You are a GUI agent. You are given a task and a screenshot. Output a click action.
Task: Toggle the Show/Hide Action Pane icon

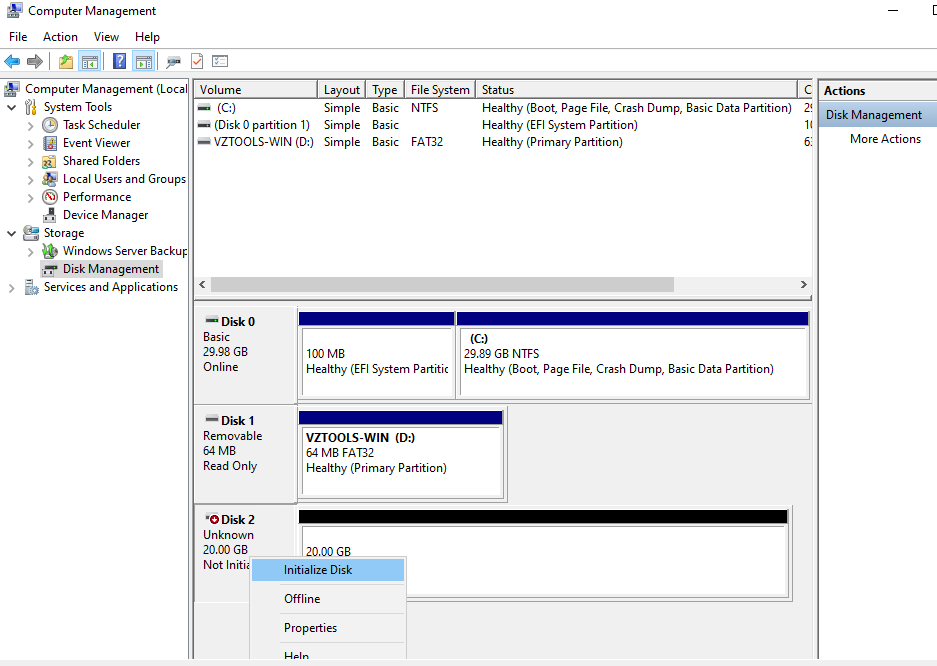click(x=144, y=61)
